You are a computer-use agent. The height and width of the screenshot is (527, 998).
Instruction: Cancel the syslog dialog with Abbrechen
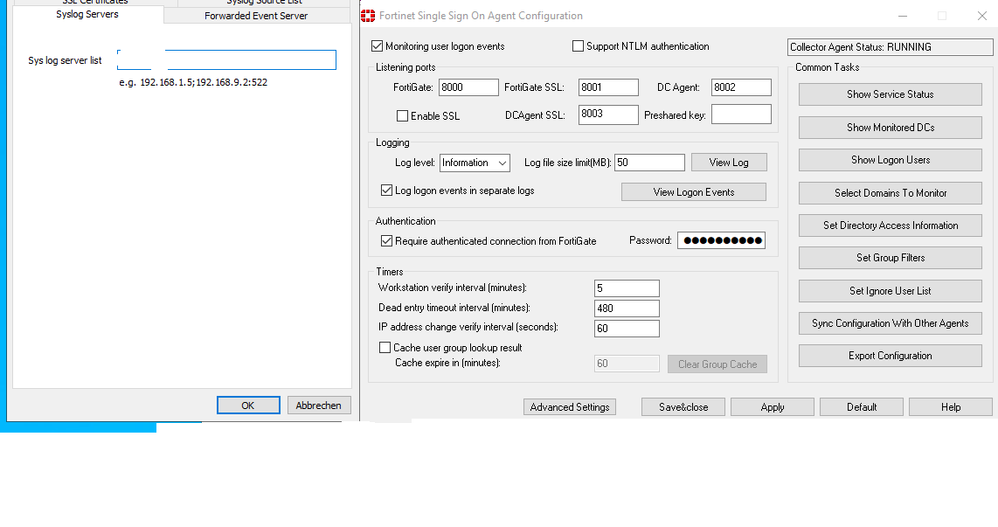pyautogui.click(x=319, y=405)
